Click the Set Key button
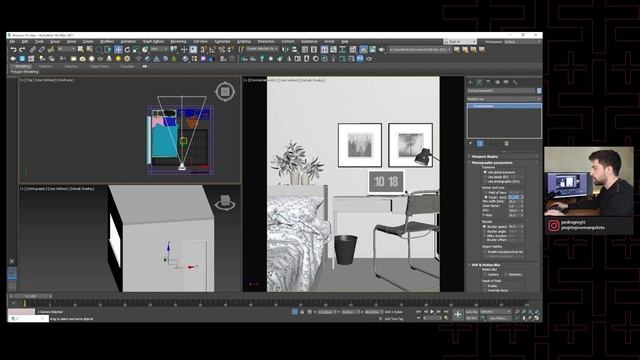 pos(471,318)
